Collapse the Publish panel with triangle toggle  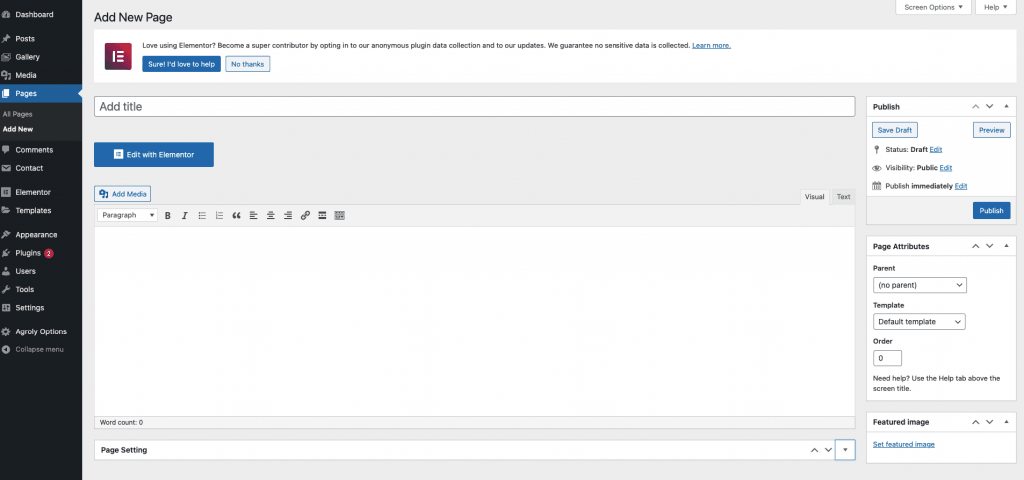(1006, 106)
